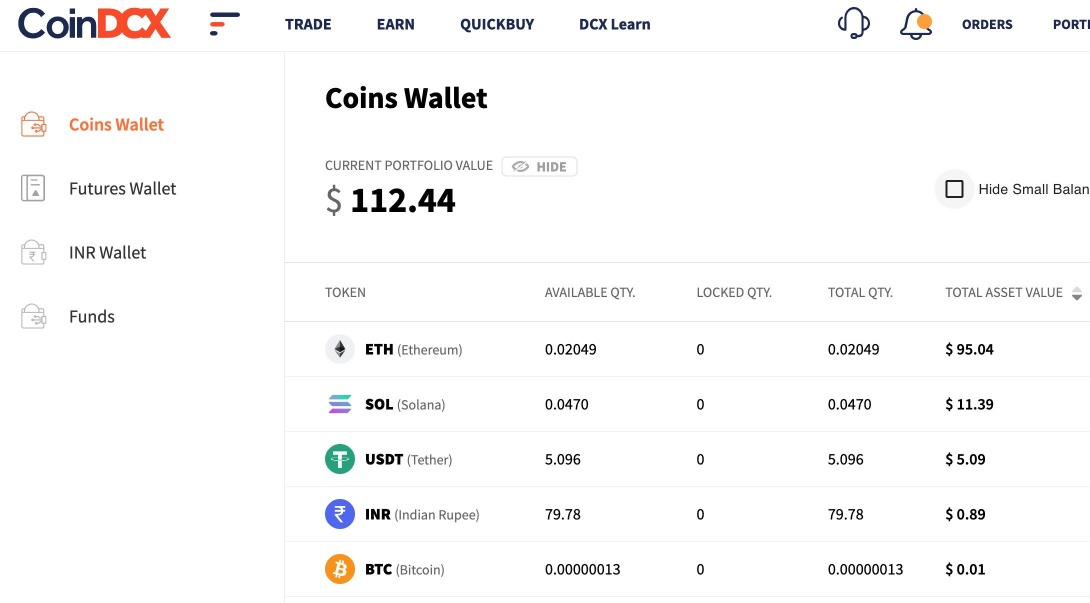The height and width of the screenshot is (603, 1090).
Task: Click the Indian Rupee icon
Action: [340, 514]
